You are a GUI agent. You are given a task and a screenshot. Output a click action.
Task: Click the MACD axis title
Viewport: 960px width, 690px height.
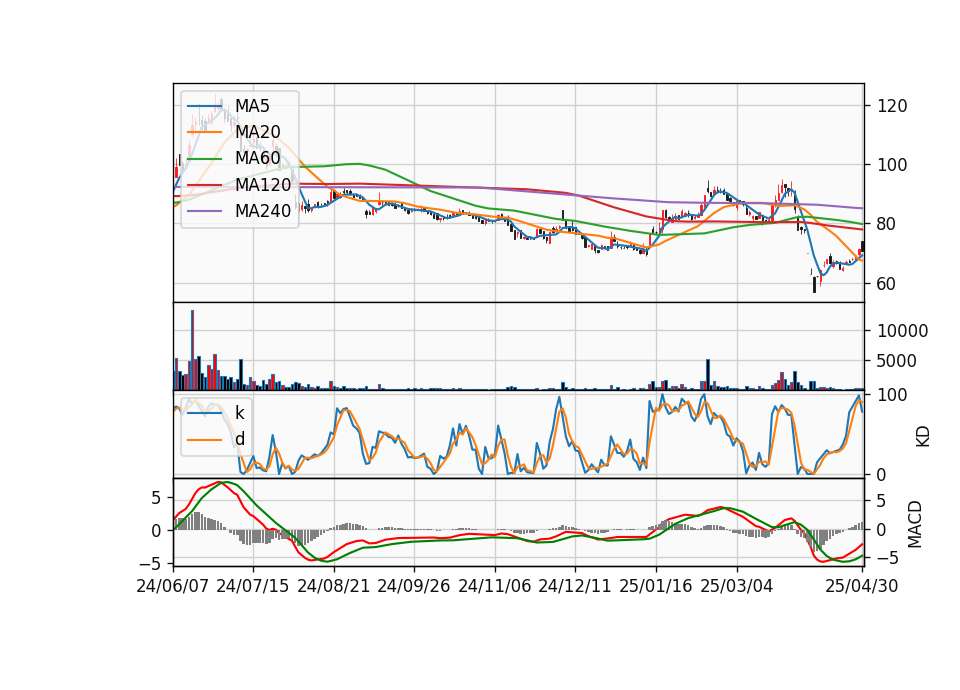click(915, 524)
